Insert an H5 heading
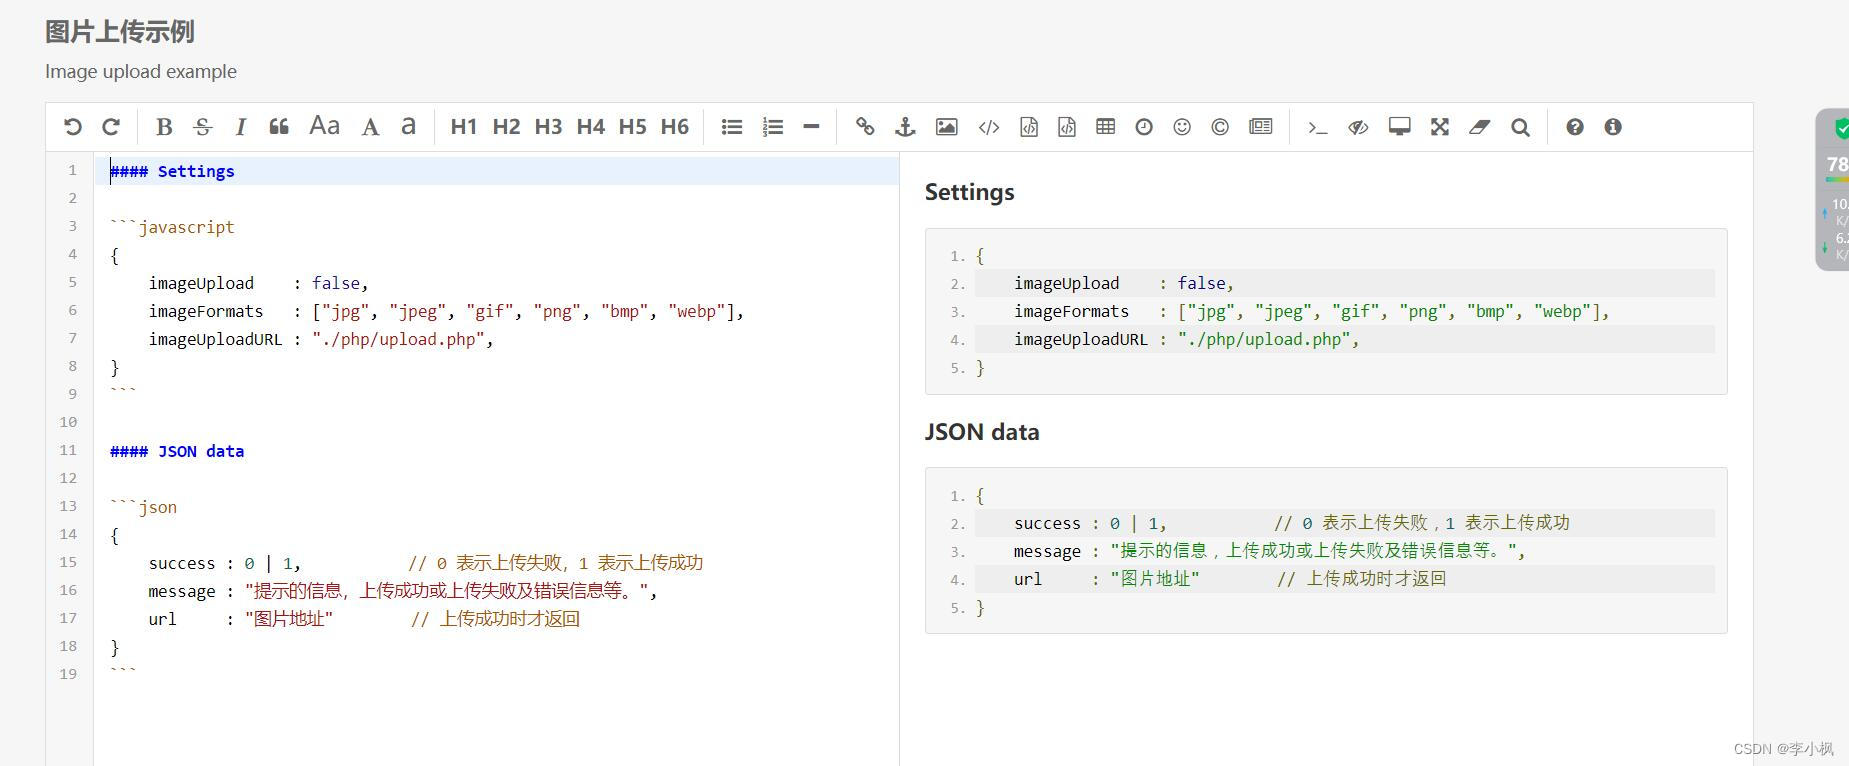Screen dimensions: 1849x766 point(632,127)
